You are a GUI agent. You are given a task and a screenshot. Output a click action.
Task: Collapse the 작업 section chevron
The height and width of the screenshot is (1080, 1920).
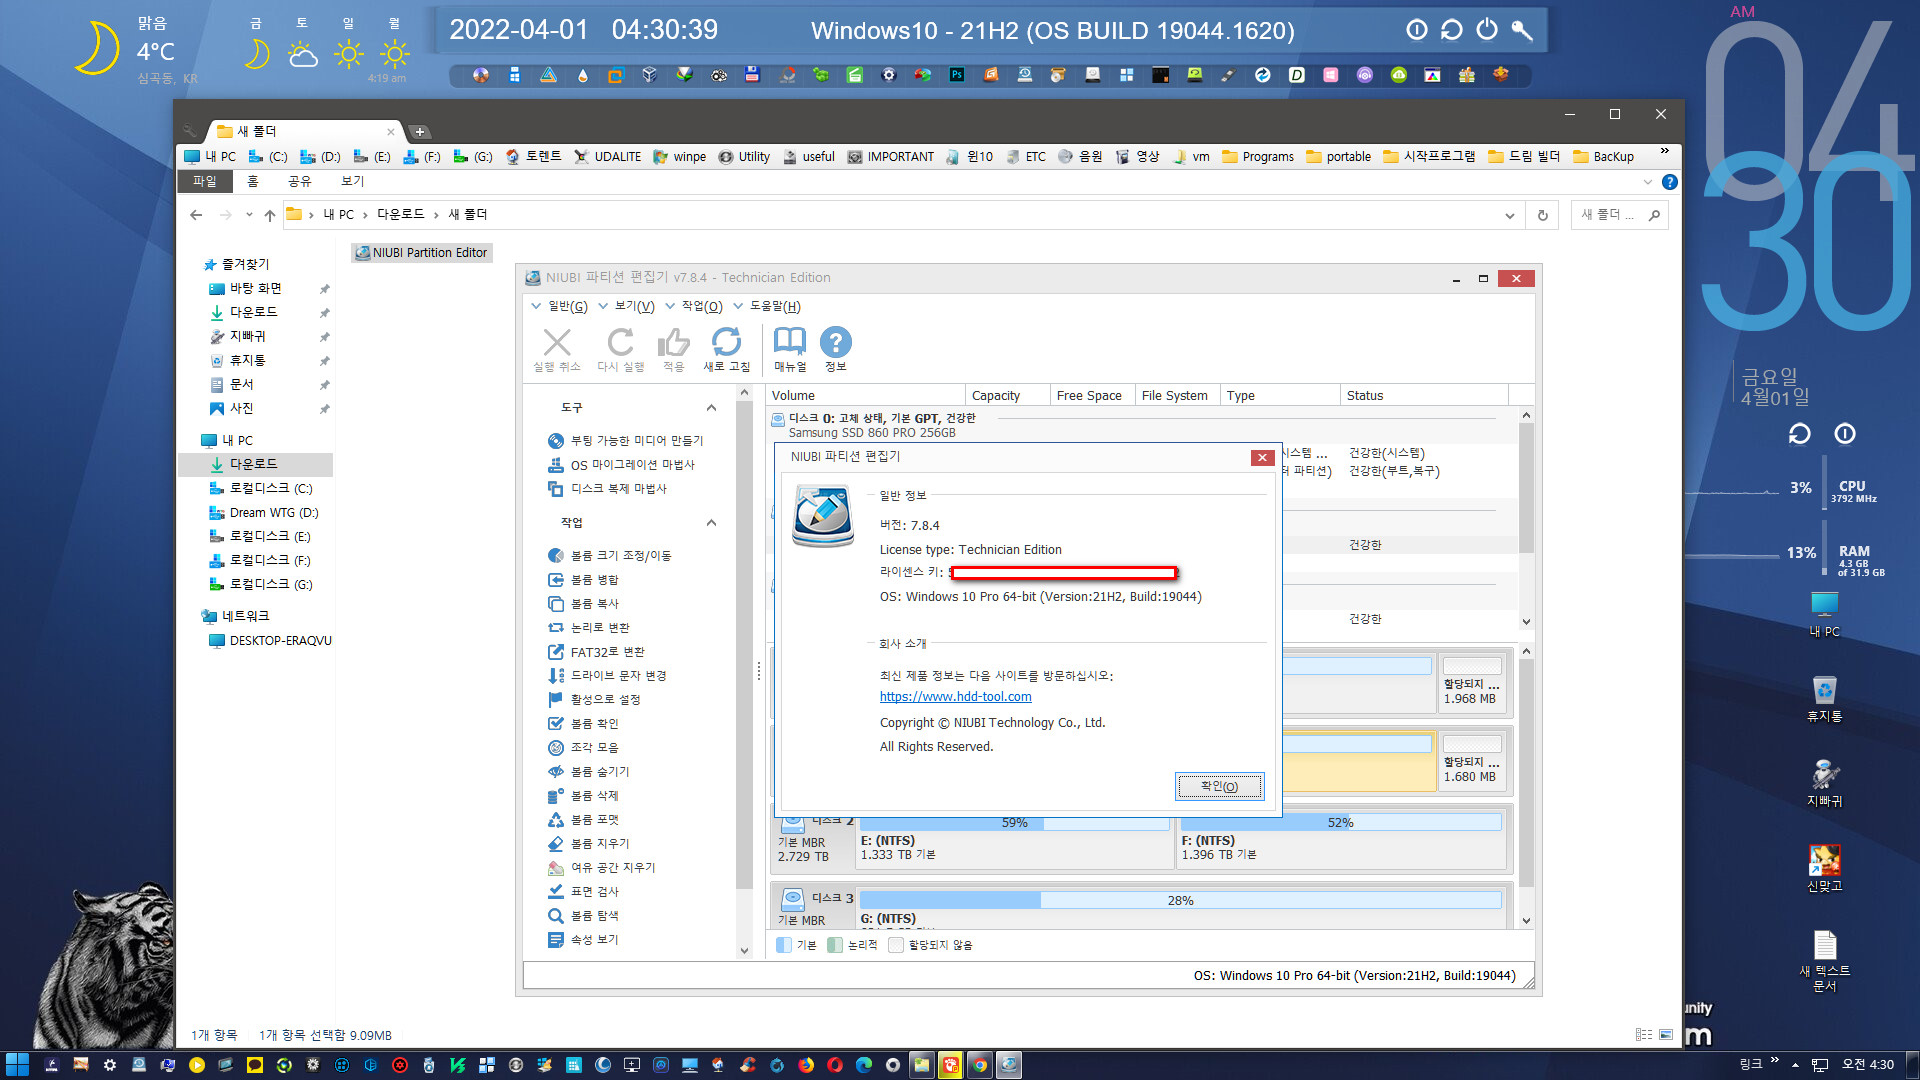pyautogui.click(x=711, y=523)
